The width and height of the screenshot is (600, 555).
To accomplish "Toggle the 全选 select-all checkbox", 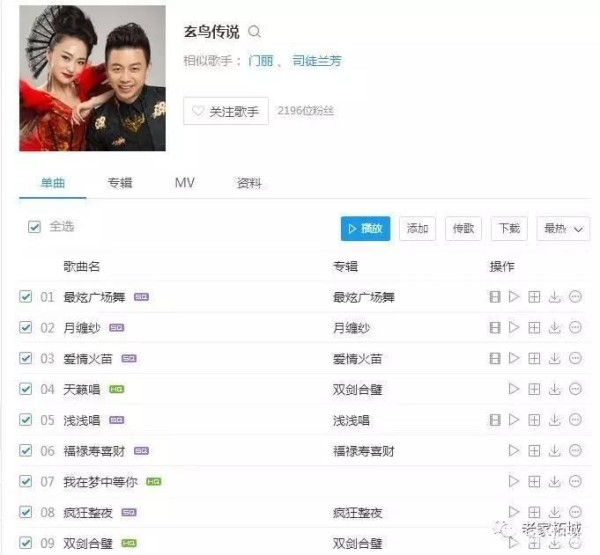I will point(34,227).
